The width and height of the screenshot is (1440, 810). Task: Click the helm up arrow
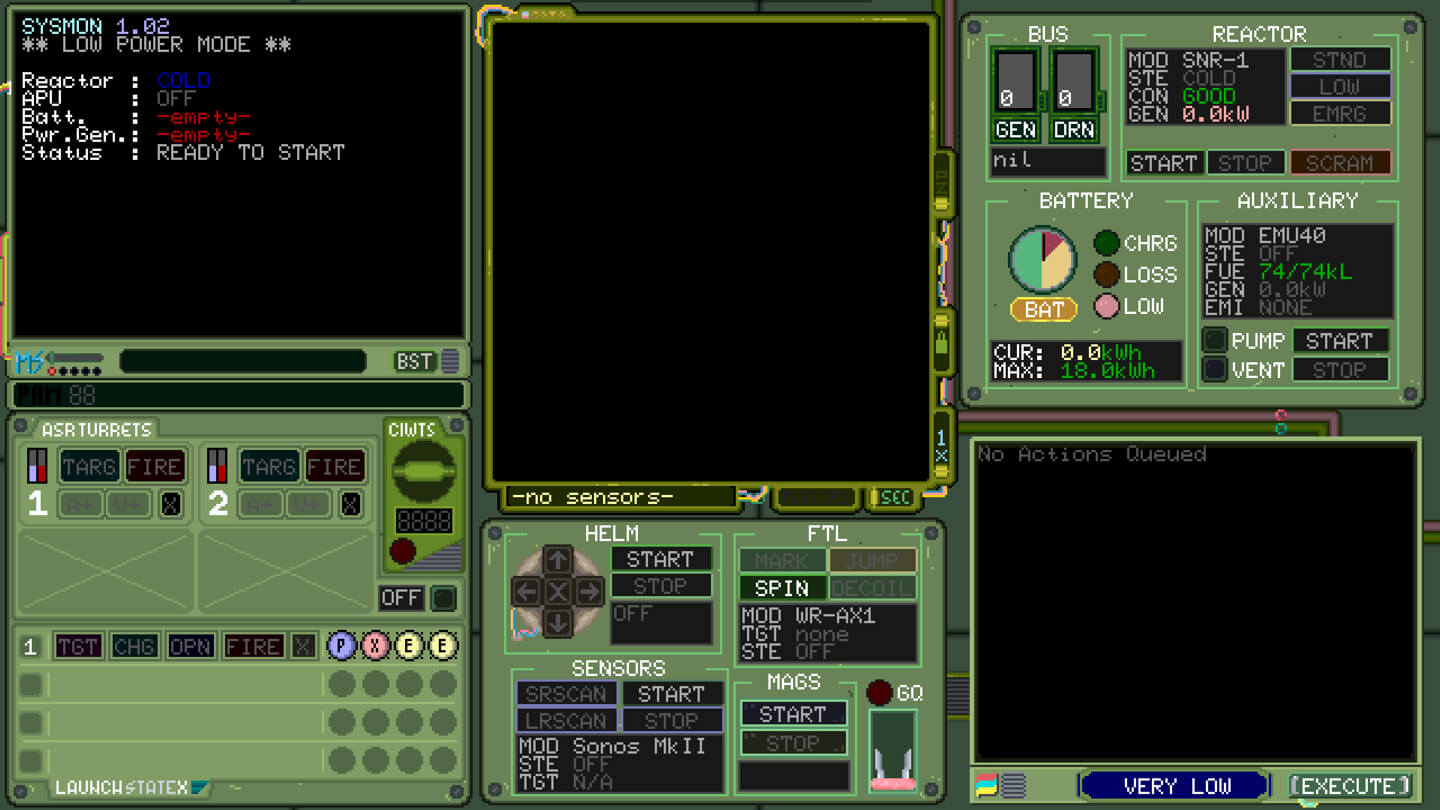tap(558, 560)
